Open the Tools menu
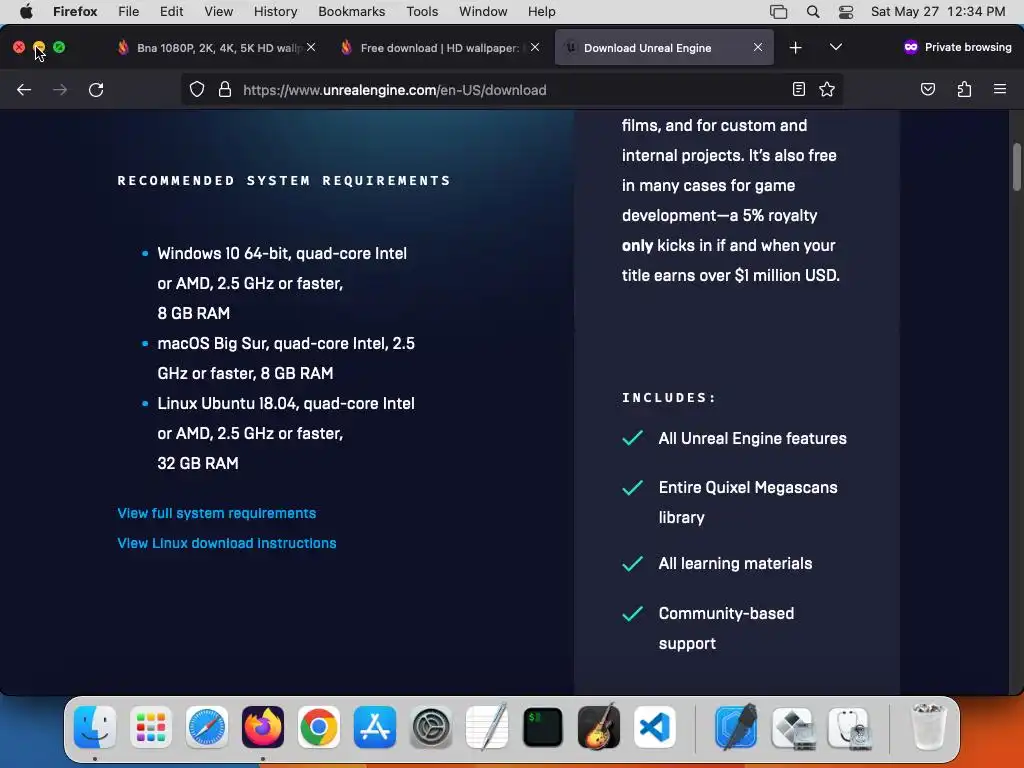Screen dimensions: 1024x768 coord(422,11)
